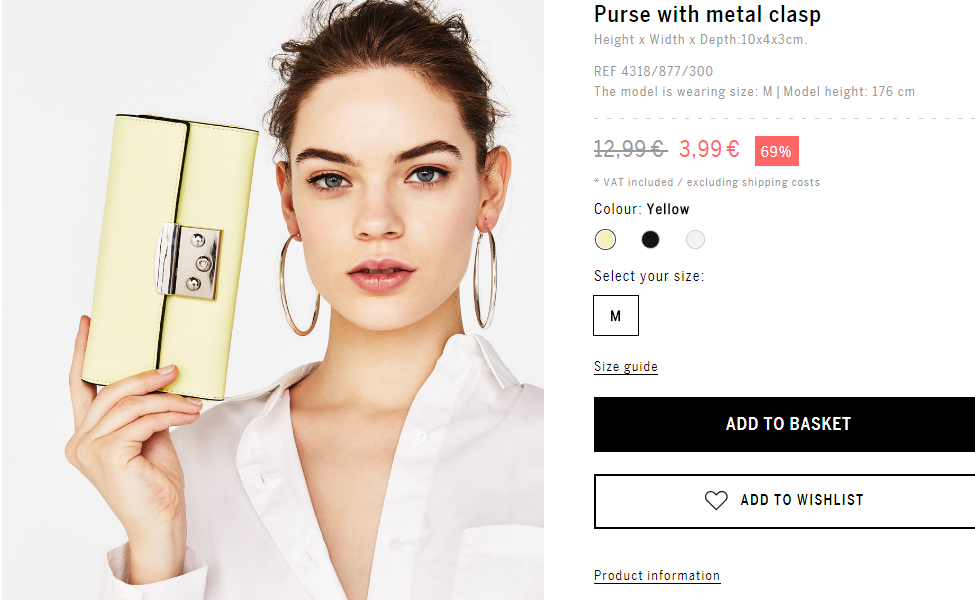Click the model size and height info line
Viewport: 975px width, 600px height.
[754, 92]
